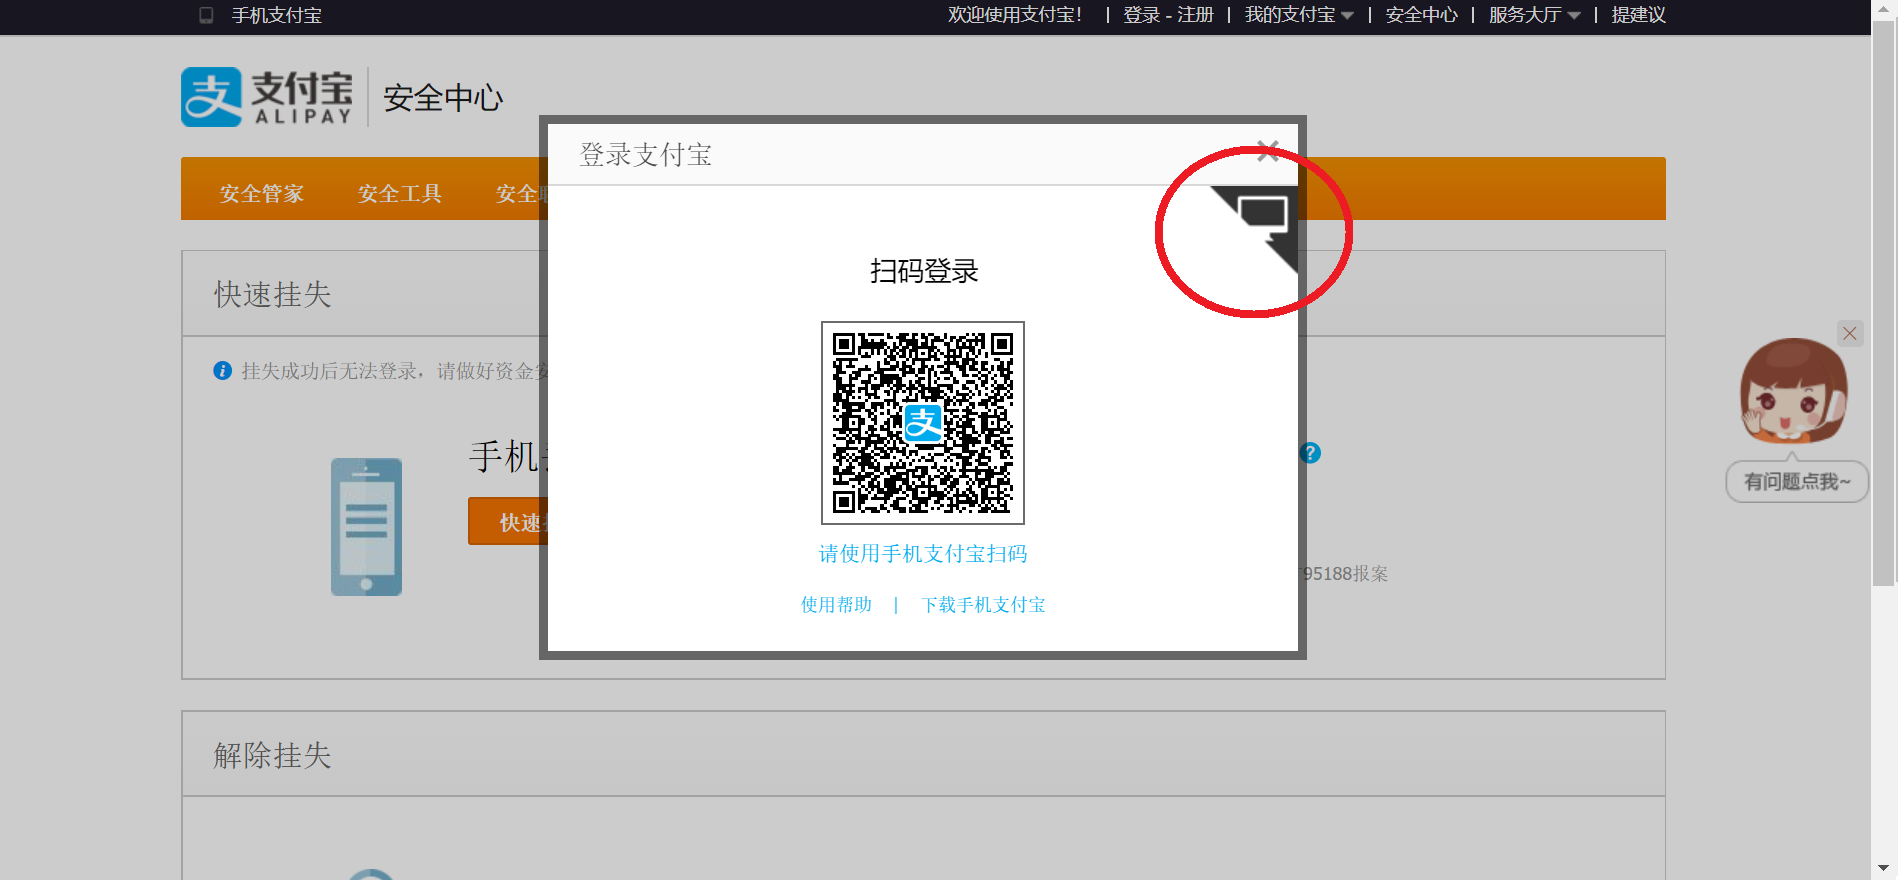Click the 注册 link in the top bar
This screenshot has height=880, width=1898.
pyautogui.click(x=1195, y=15)
